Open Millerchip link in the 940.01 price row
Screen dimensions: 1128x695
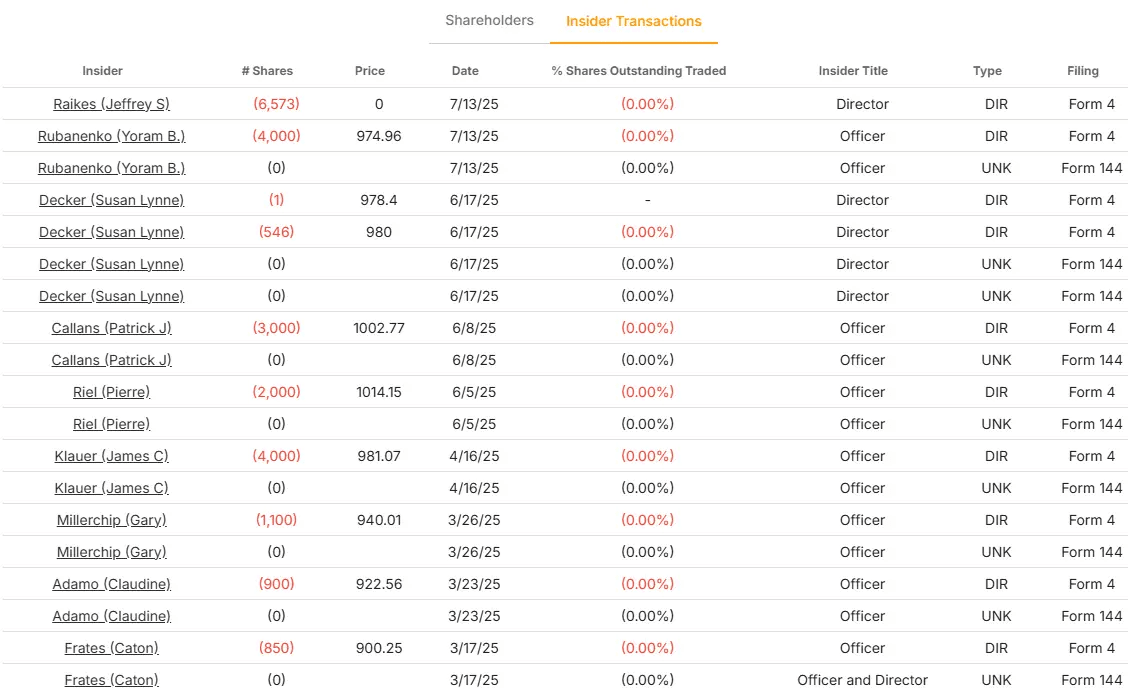click(x=111, y=520)
